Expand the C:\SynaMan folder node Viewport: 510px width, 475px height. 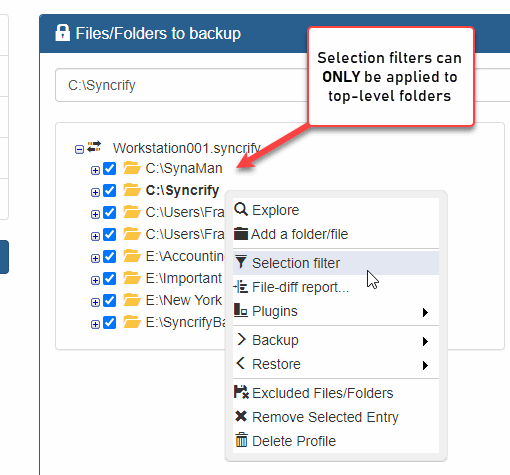[x=95, y=170]
